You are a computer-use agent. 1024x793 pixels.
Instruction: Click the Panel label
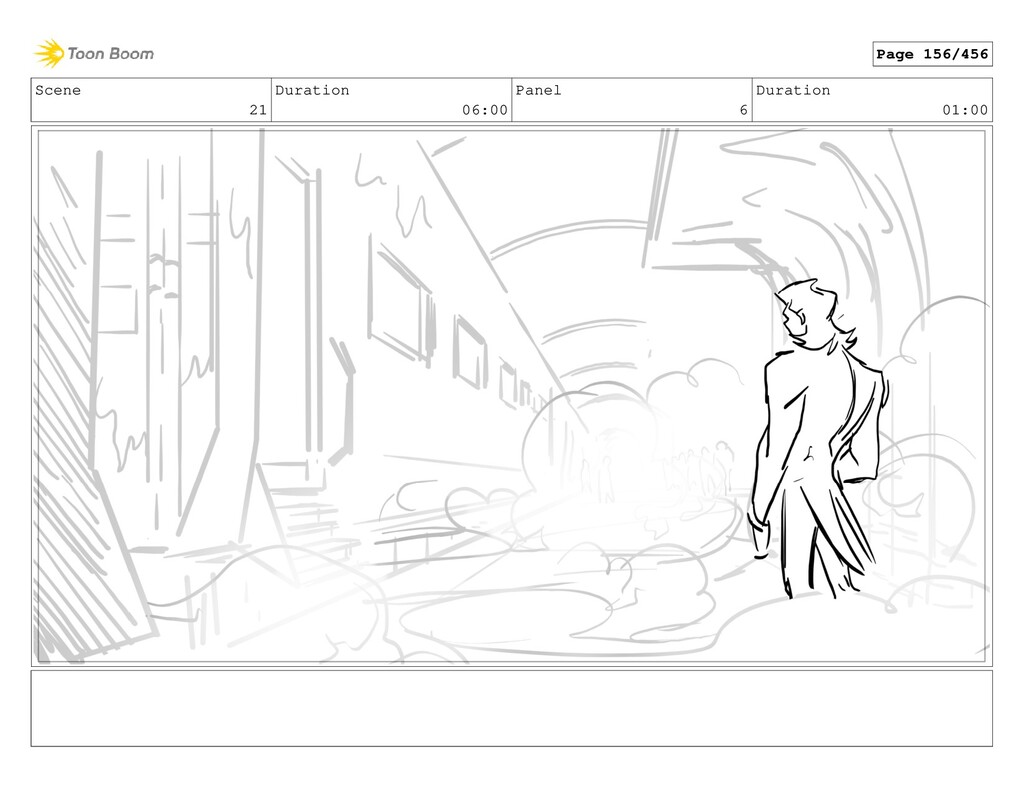538,90
